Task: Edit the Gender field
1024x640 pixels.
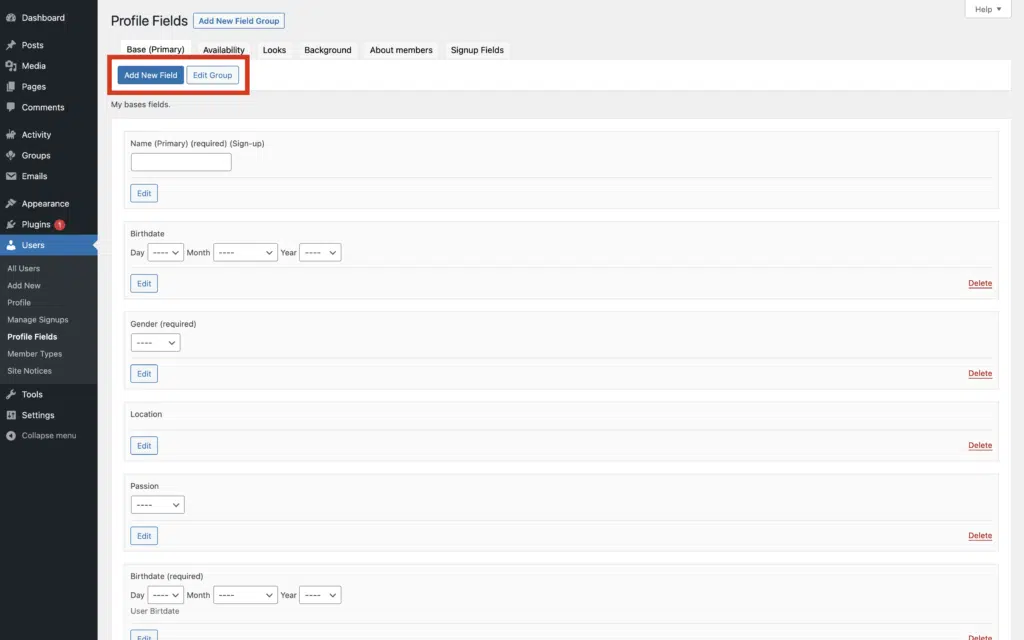Action: point(144,374)
